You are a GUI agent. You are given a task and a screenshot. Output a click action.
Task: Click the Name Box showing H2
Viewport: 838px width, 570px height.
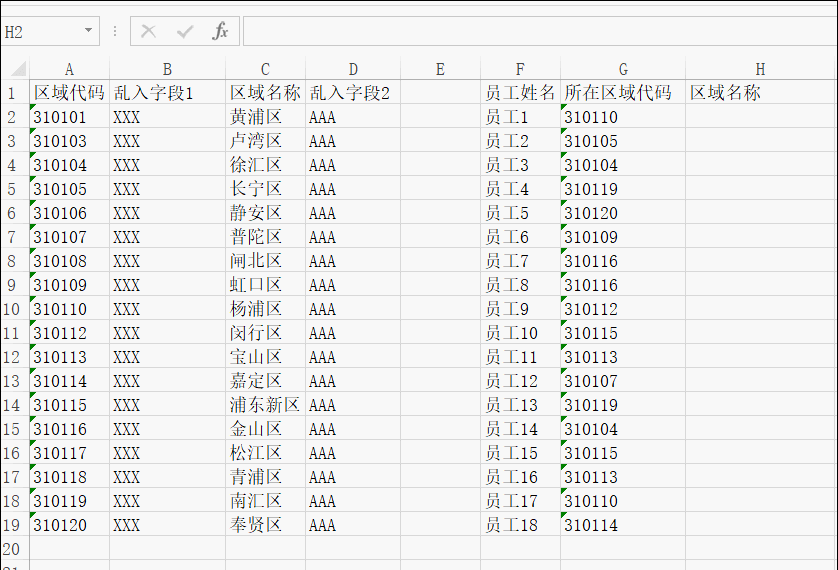point(50,32)
